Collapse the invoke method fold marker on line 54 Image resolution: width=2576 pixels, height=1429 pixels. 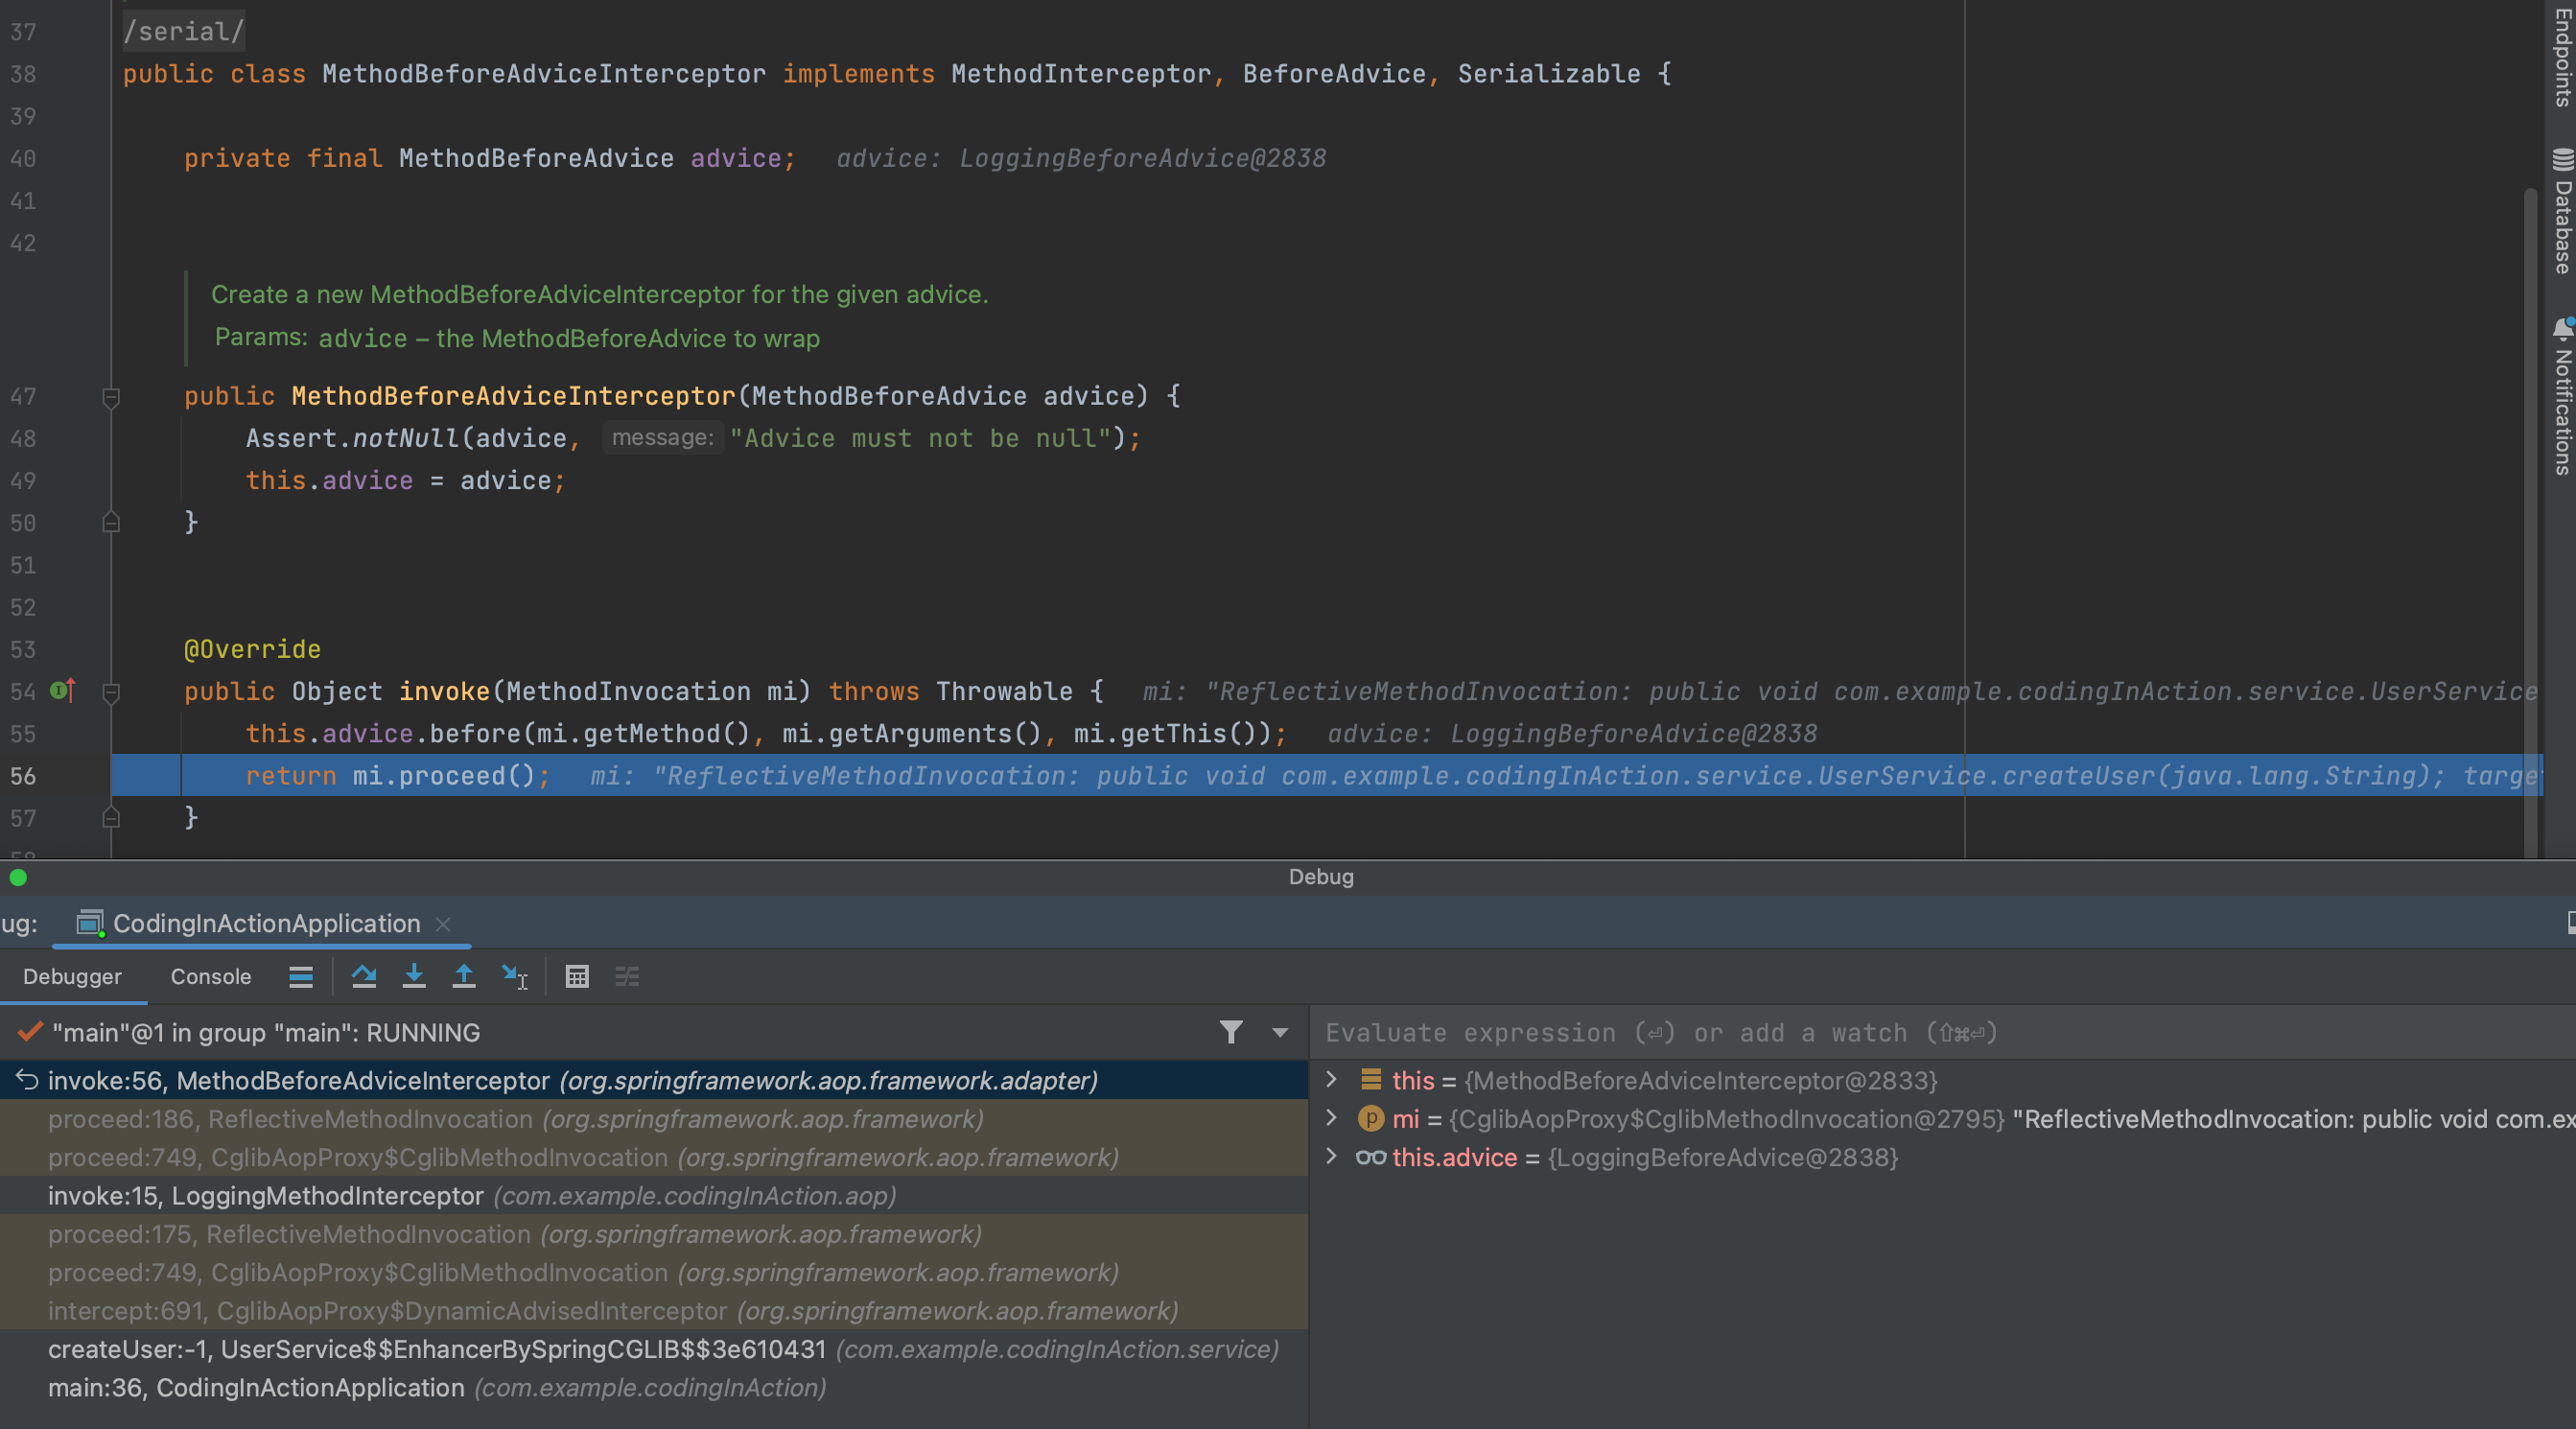(x=111, y=692)
